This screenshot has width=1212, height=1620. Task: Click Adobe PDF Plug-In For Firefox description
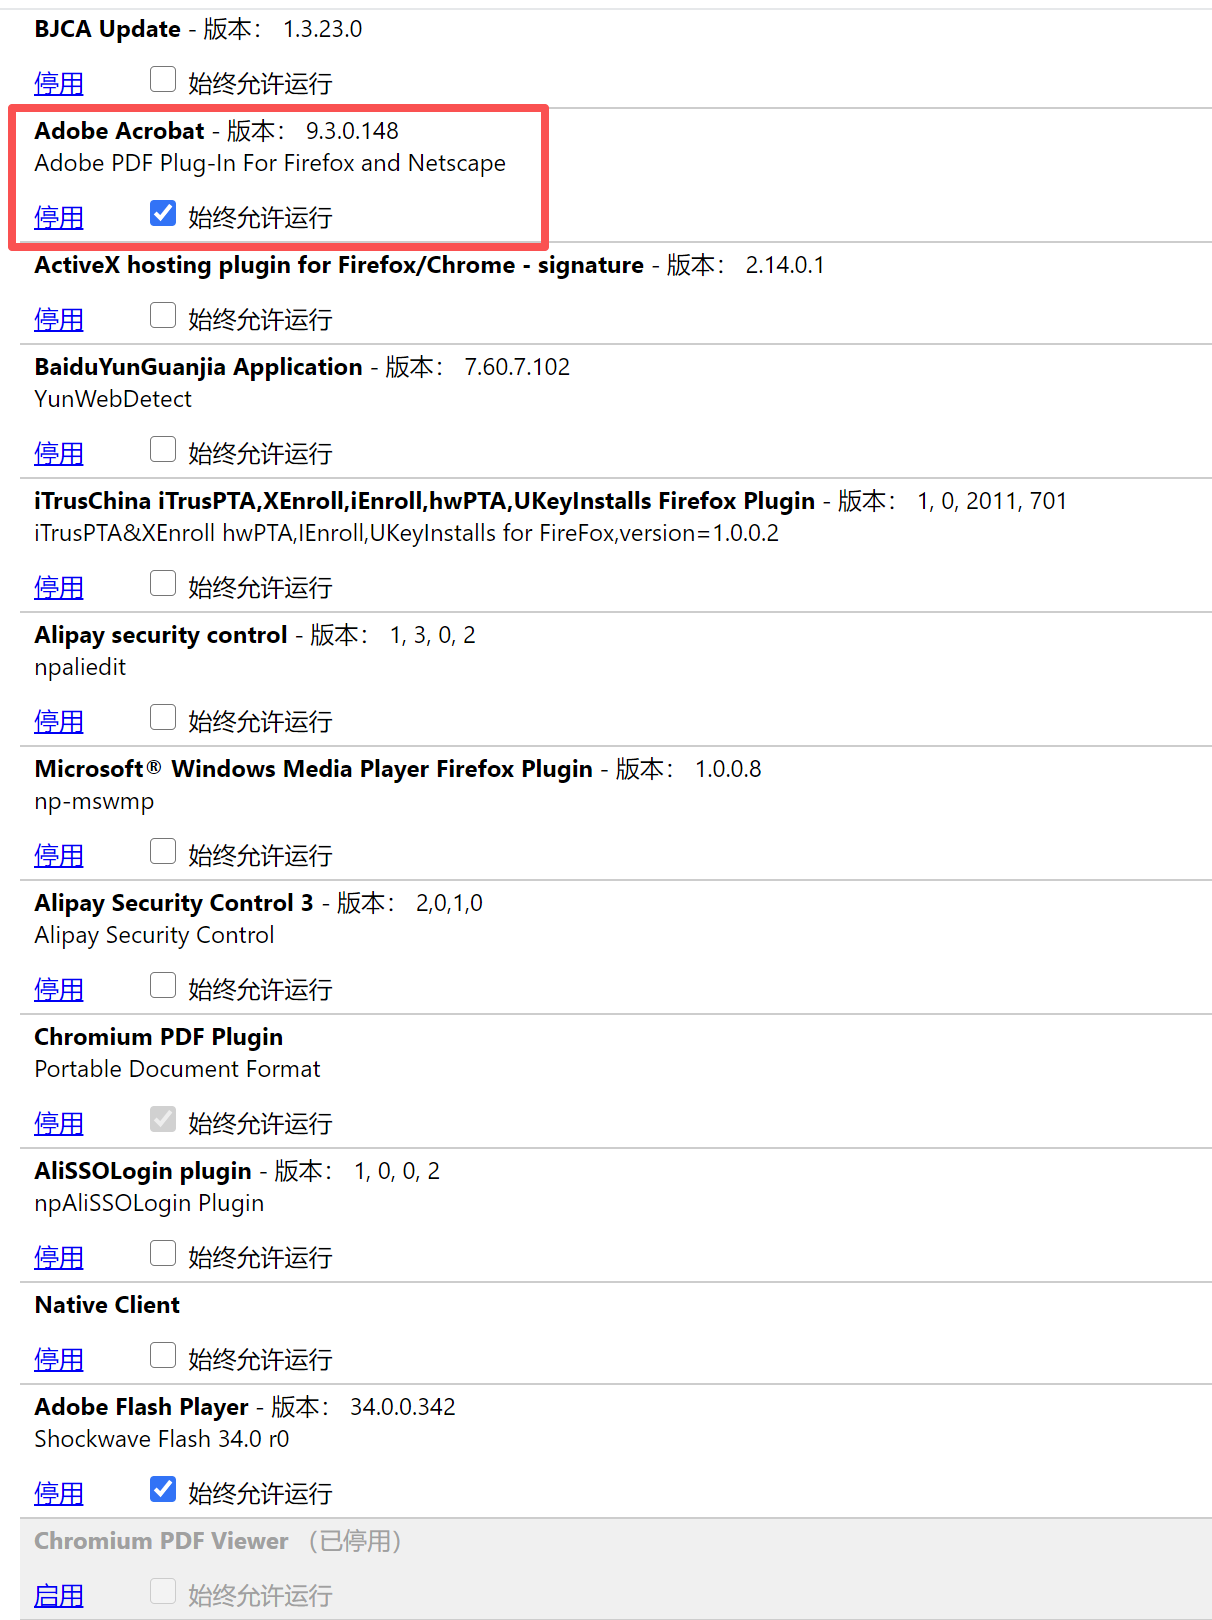270,163
